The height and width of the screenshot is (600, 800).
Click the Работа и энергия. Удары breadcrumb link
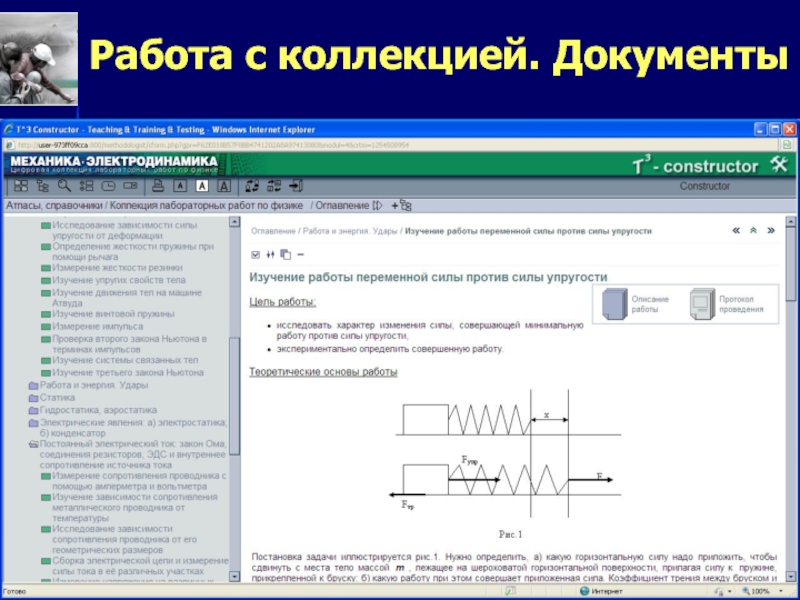[350, 231]
